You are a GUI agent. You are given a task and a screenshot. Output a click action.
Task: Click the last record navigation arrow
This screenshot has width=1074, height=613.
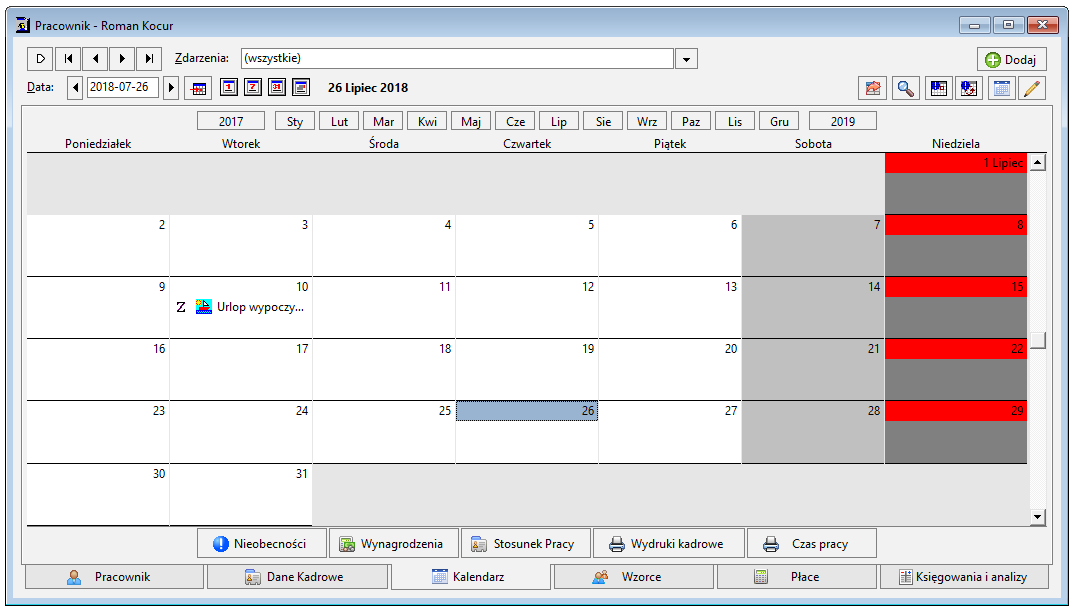click(149, 59)
